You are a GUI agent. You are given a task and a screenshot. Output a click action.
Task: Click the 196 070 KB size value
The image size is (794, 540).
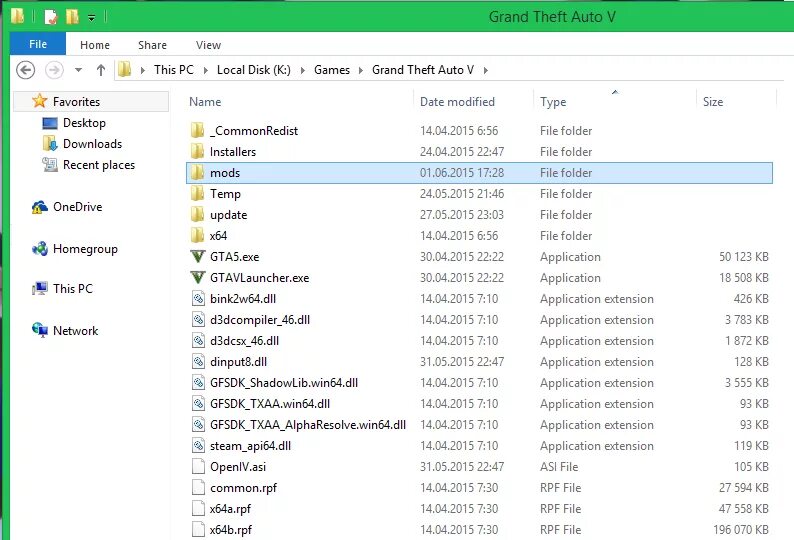coord(741,530)
